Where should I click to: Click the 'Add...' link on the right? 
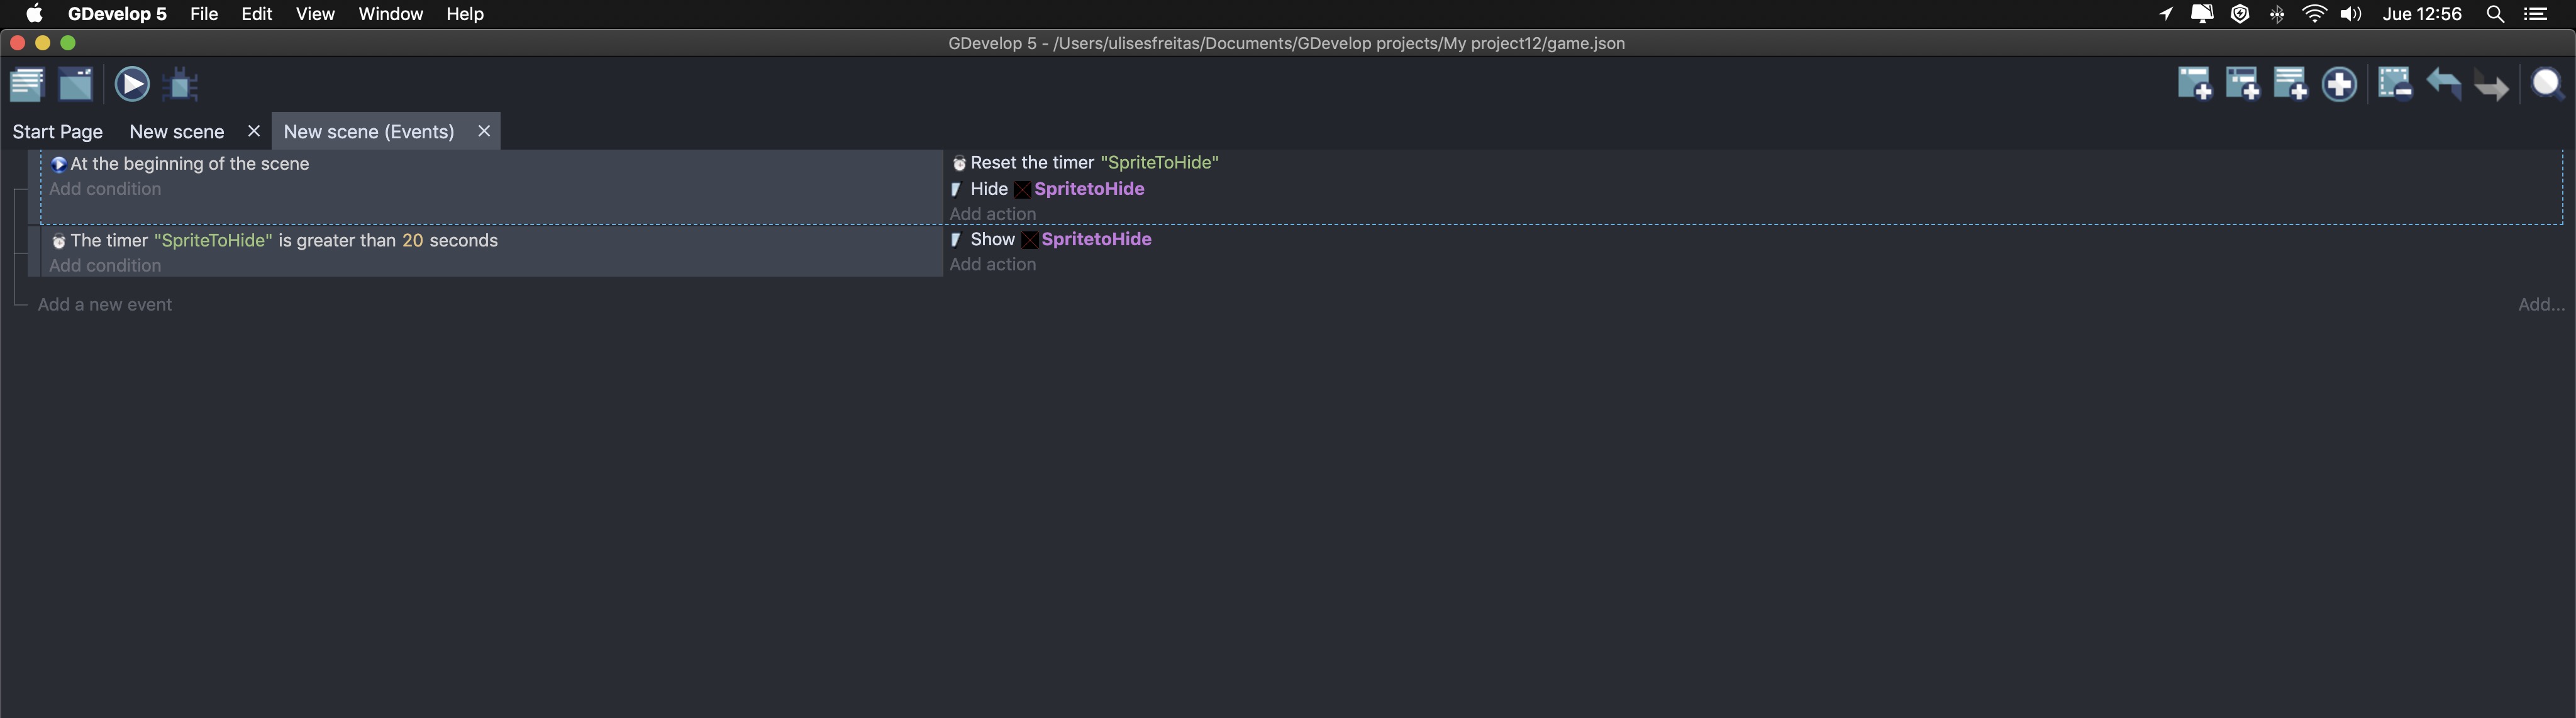(x=2541, y=305)
